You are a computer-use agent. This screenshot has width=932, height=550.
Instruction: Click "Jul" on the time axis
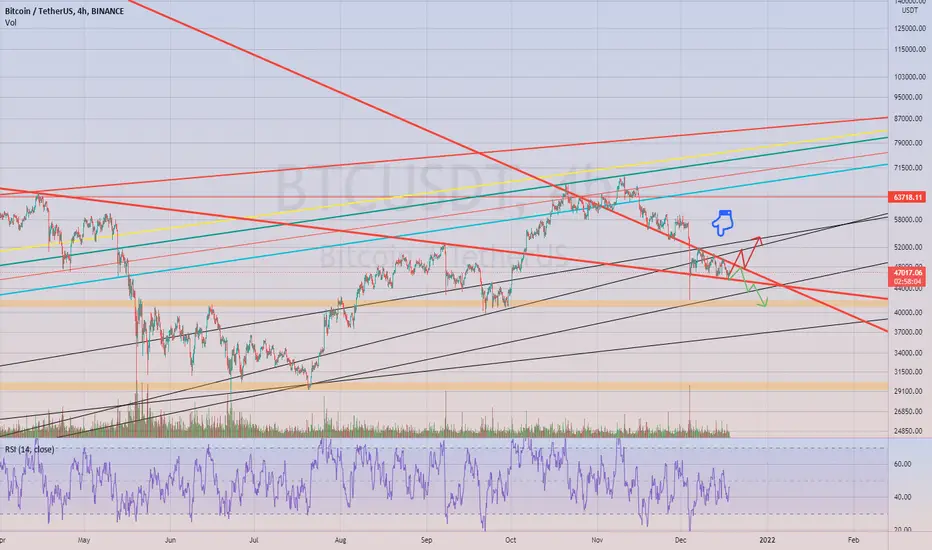tap(254, 540)
